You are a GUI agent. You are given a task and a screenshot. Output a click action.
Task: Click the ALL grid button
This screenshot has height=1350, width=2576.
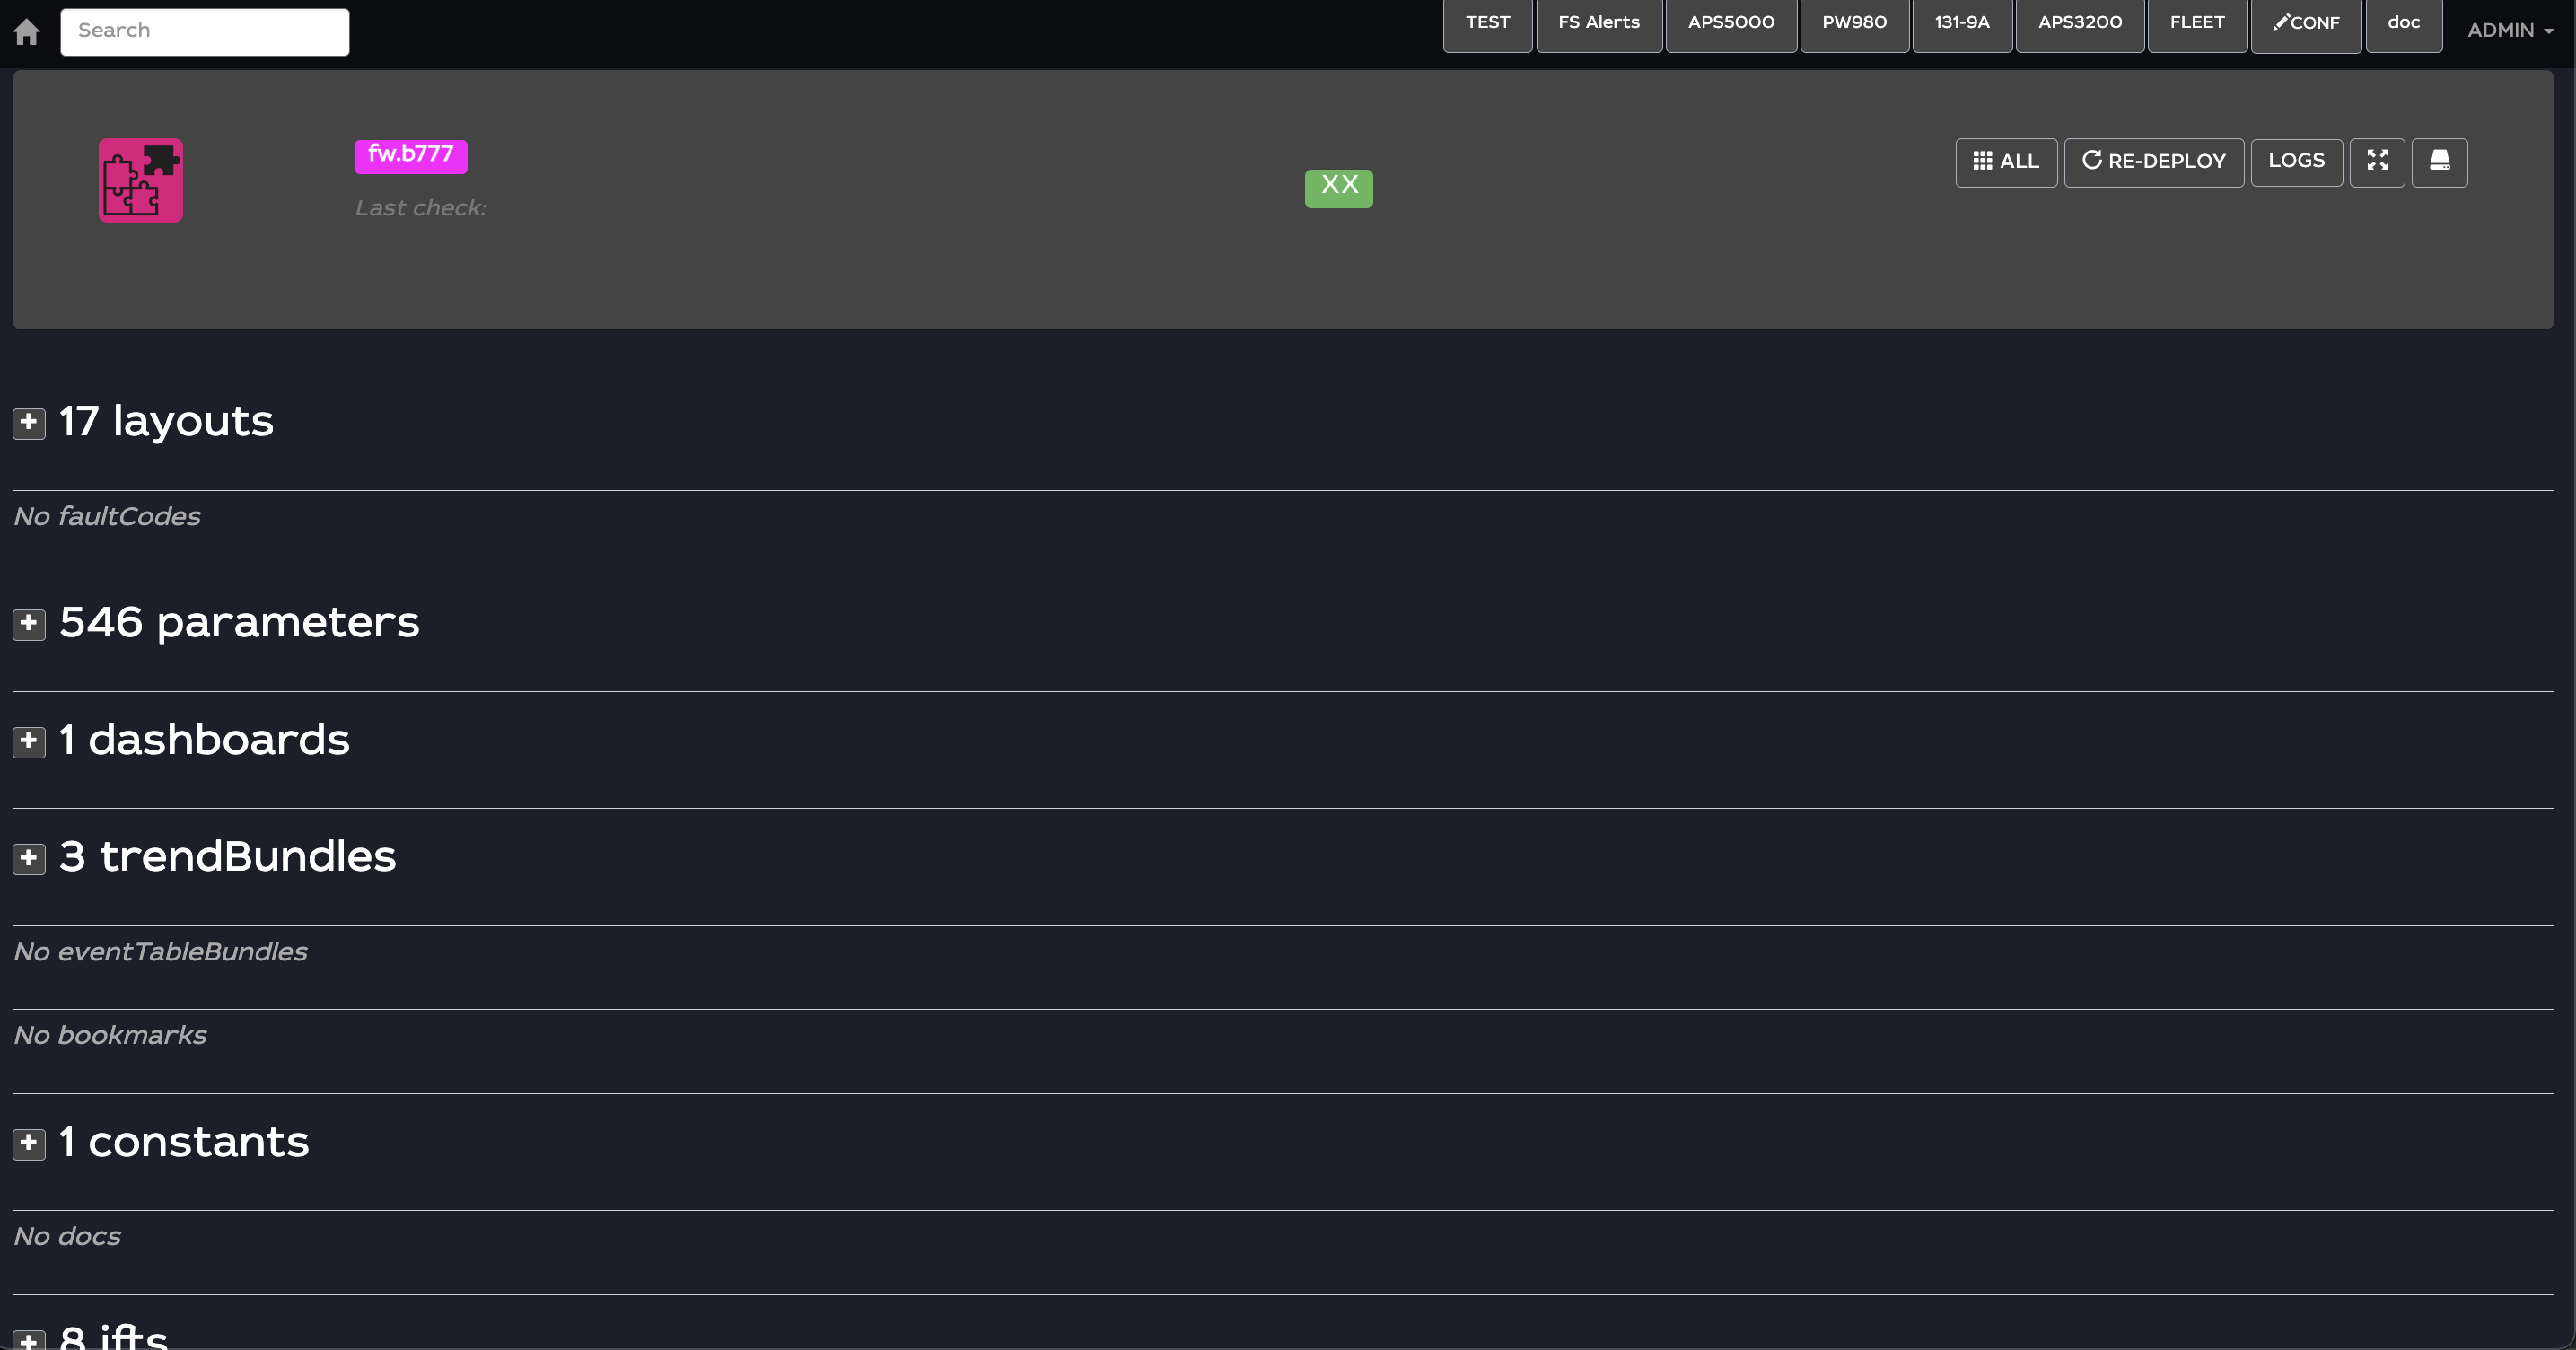coord(2005,161)
